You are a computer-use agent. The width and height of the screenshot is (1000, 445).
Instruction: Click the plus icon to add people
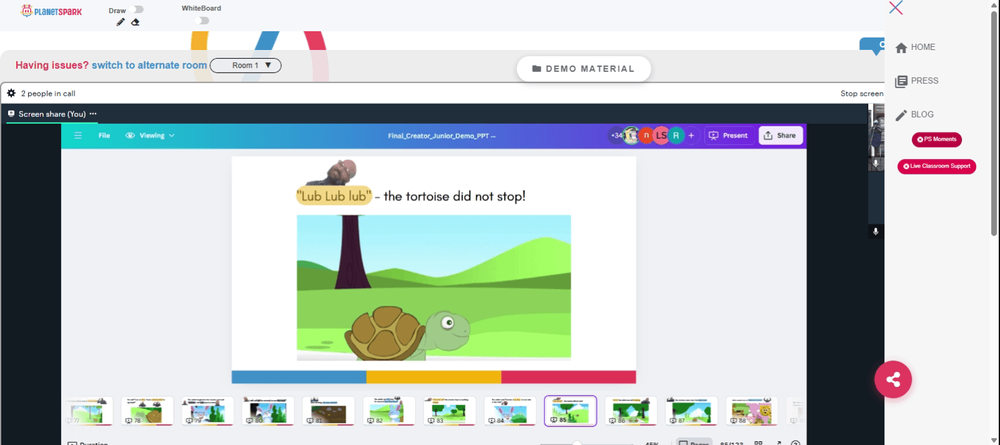(x=691, y=135)
